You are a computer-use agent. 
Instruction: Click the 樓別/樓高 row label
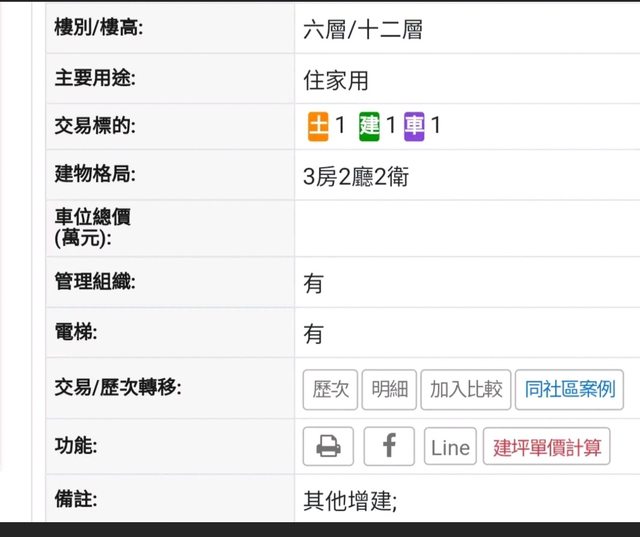click(x=99, y=28)
